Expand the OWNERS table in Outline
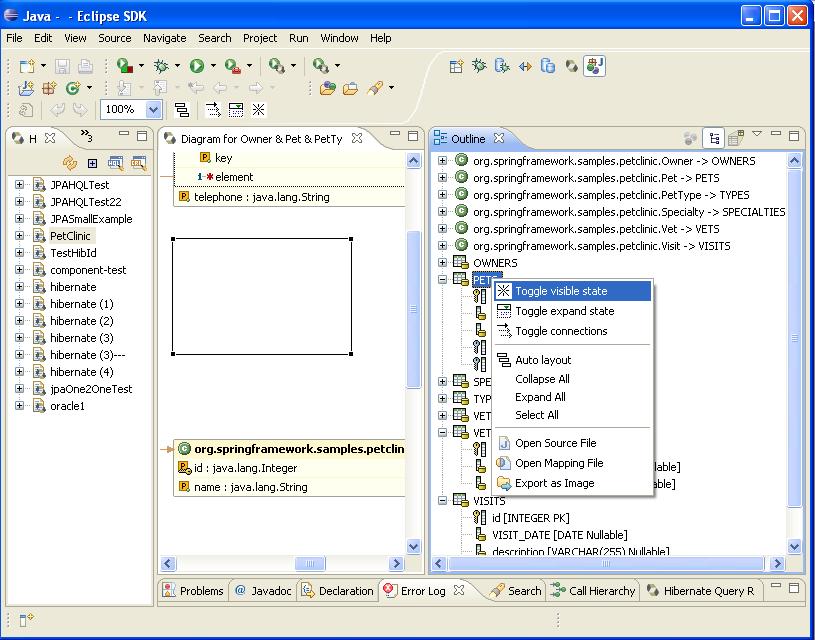This screenshot has width=815, height=640. point(443,263)
